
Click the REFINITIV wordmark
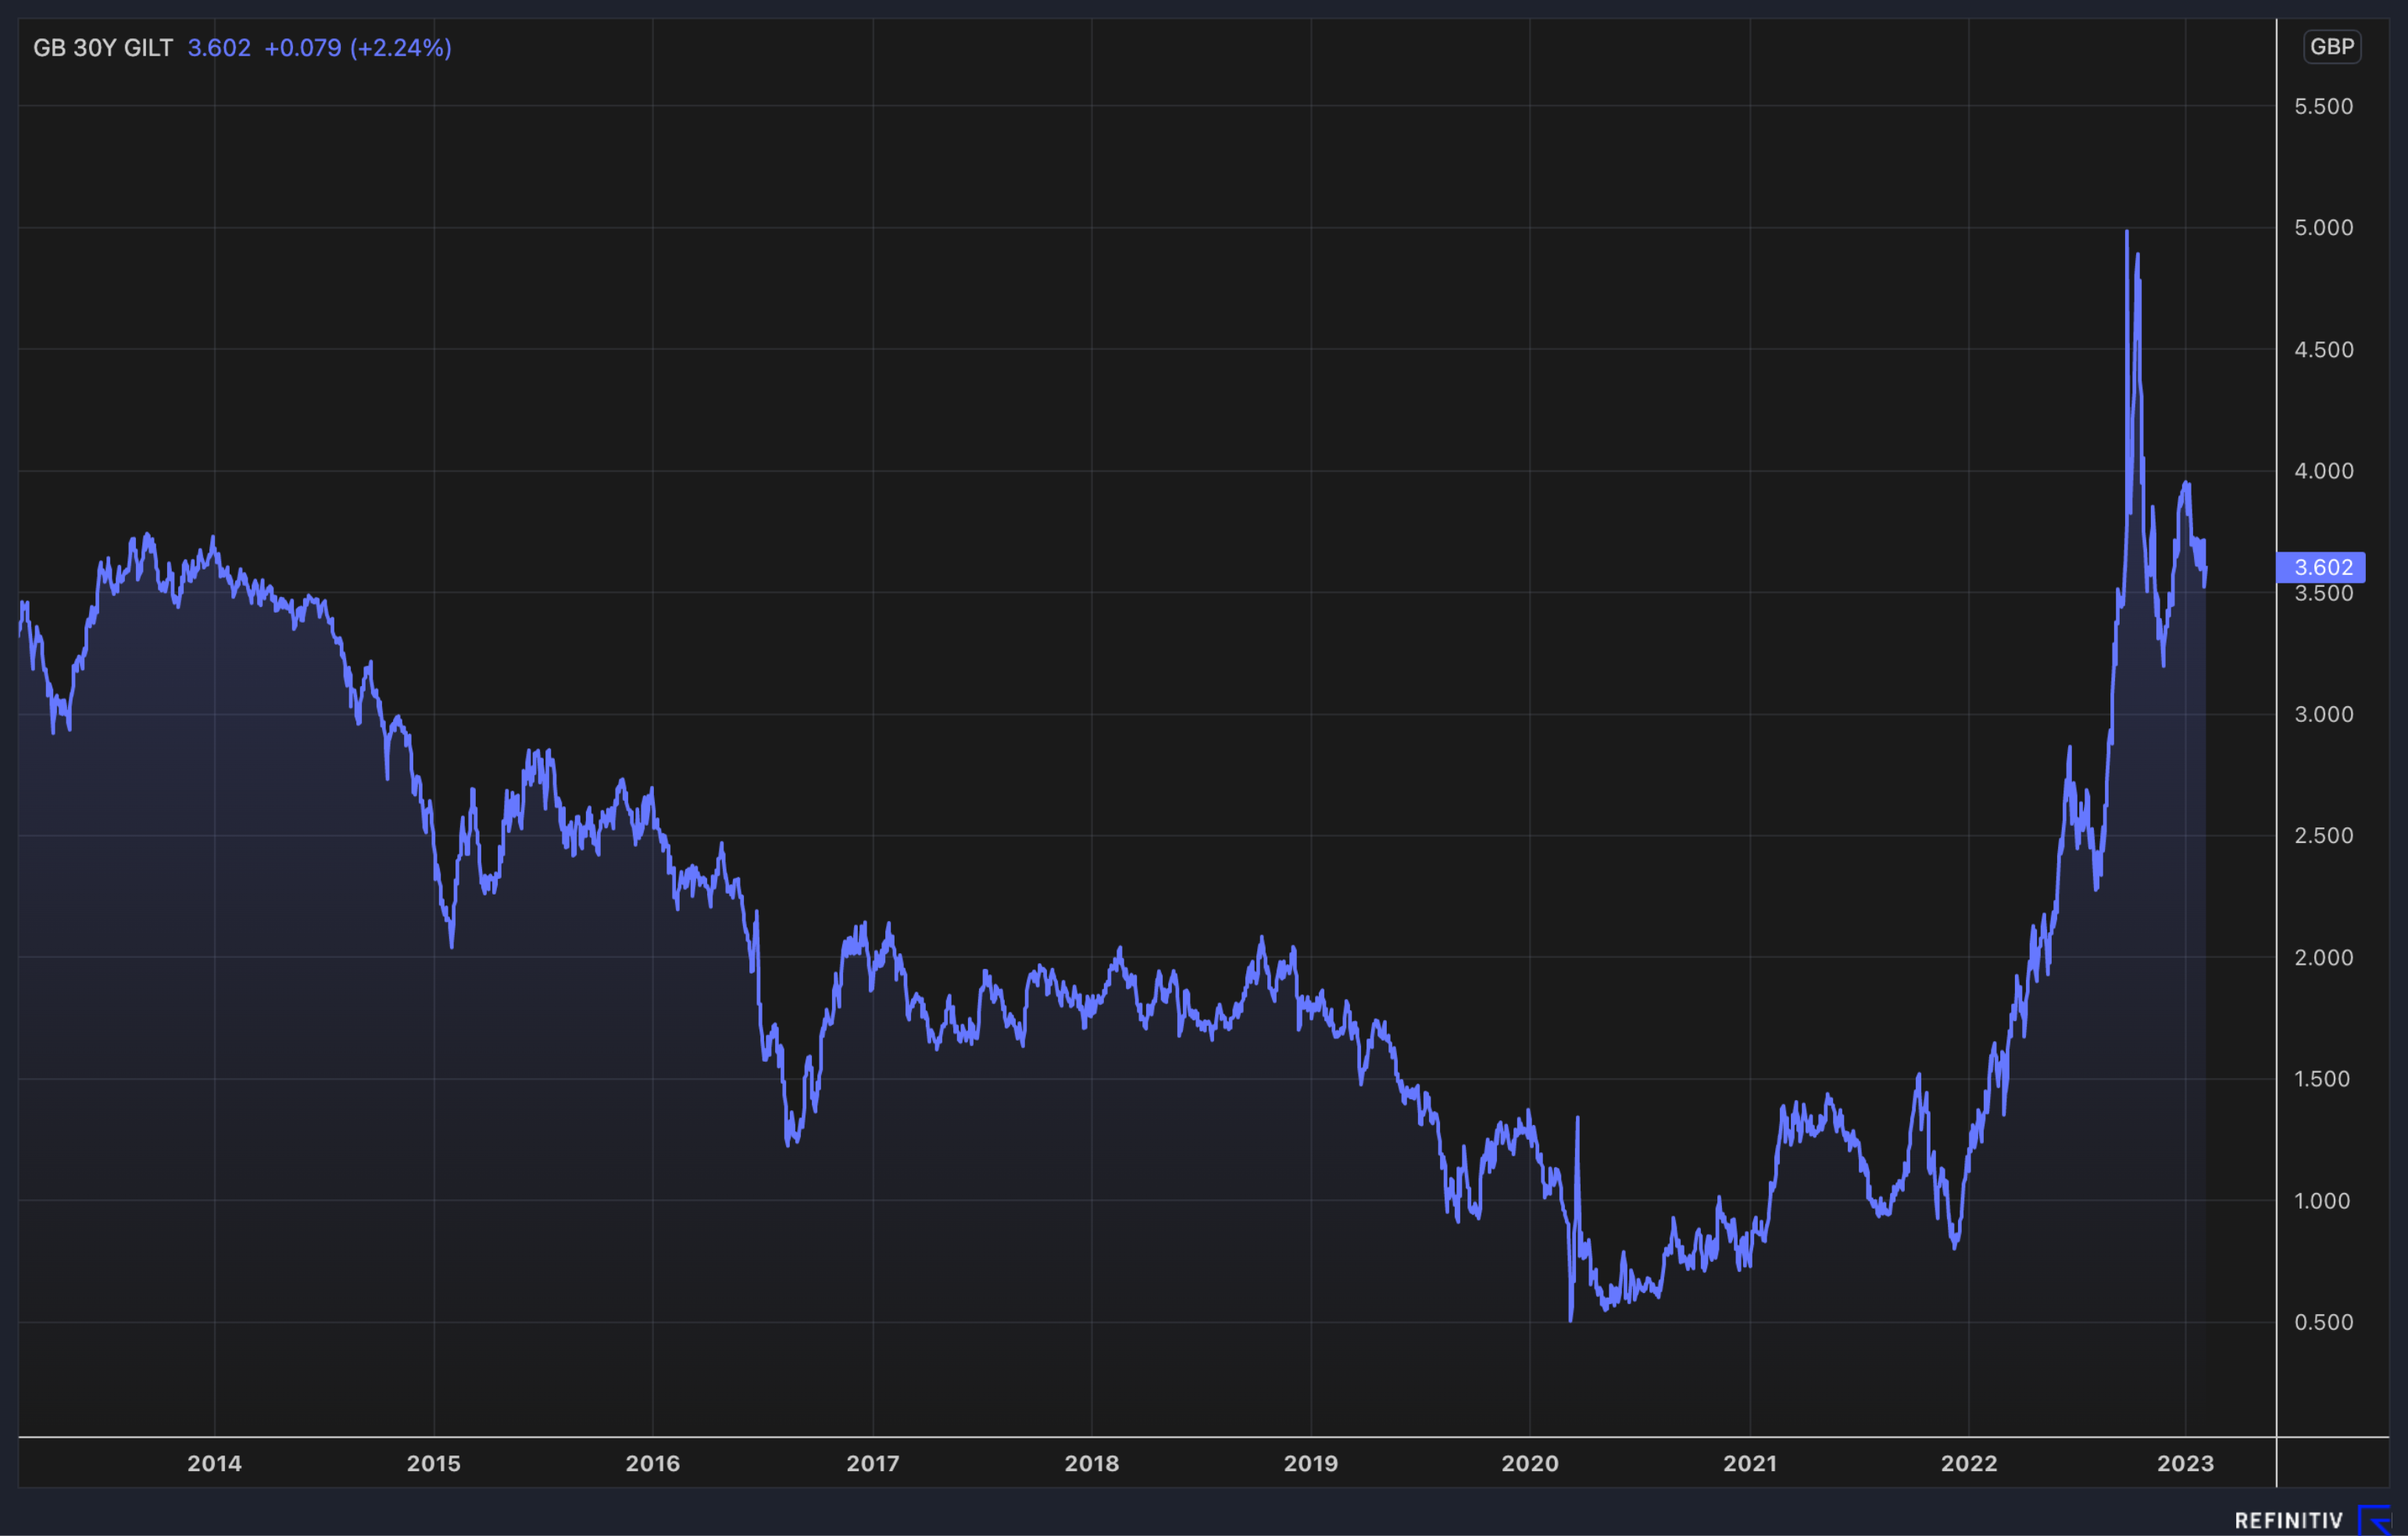coord(2289,1521)
